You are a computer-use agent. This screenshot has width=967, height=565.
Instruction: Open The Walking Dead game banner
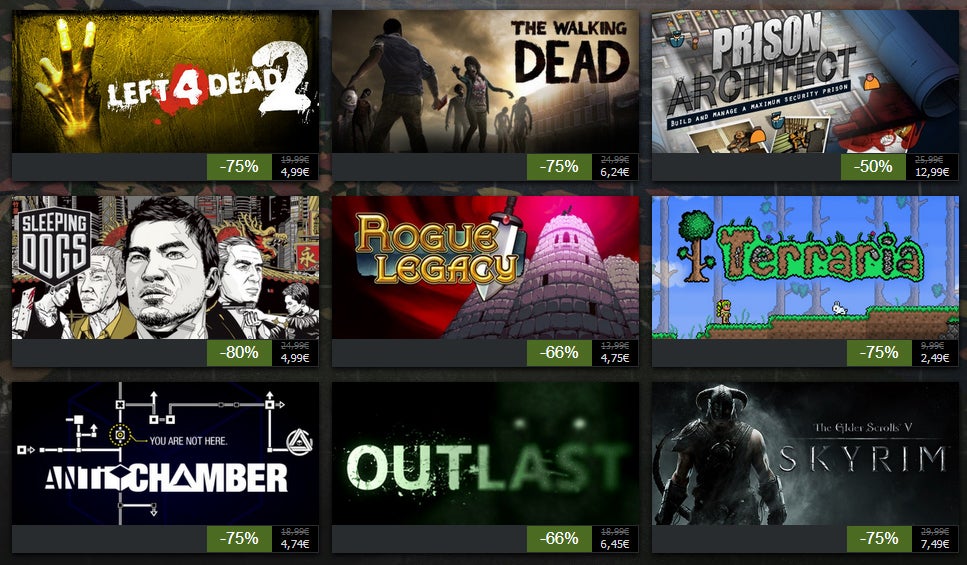point(485,81)
